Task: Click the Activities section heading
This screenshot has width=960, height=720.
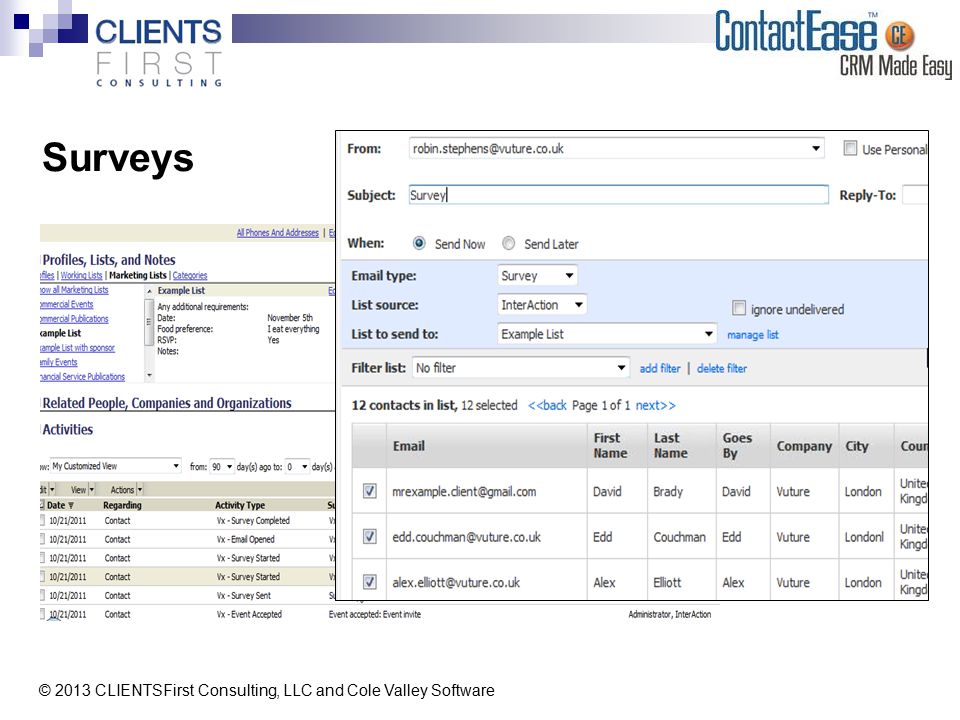Action: click(67, 430)
